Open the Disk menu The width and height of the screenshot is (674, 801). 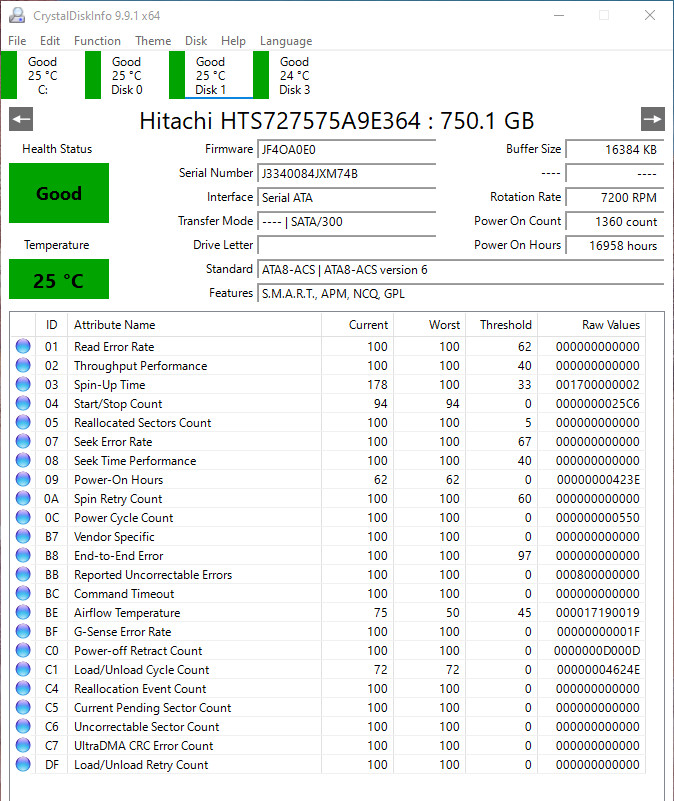(196, 41)
